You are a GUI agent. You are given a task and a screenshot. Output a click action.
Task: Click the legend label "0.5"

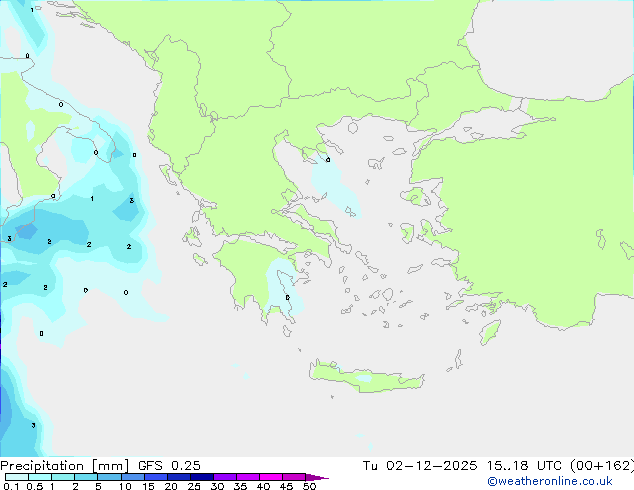[35, 486]
